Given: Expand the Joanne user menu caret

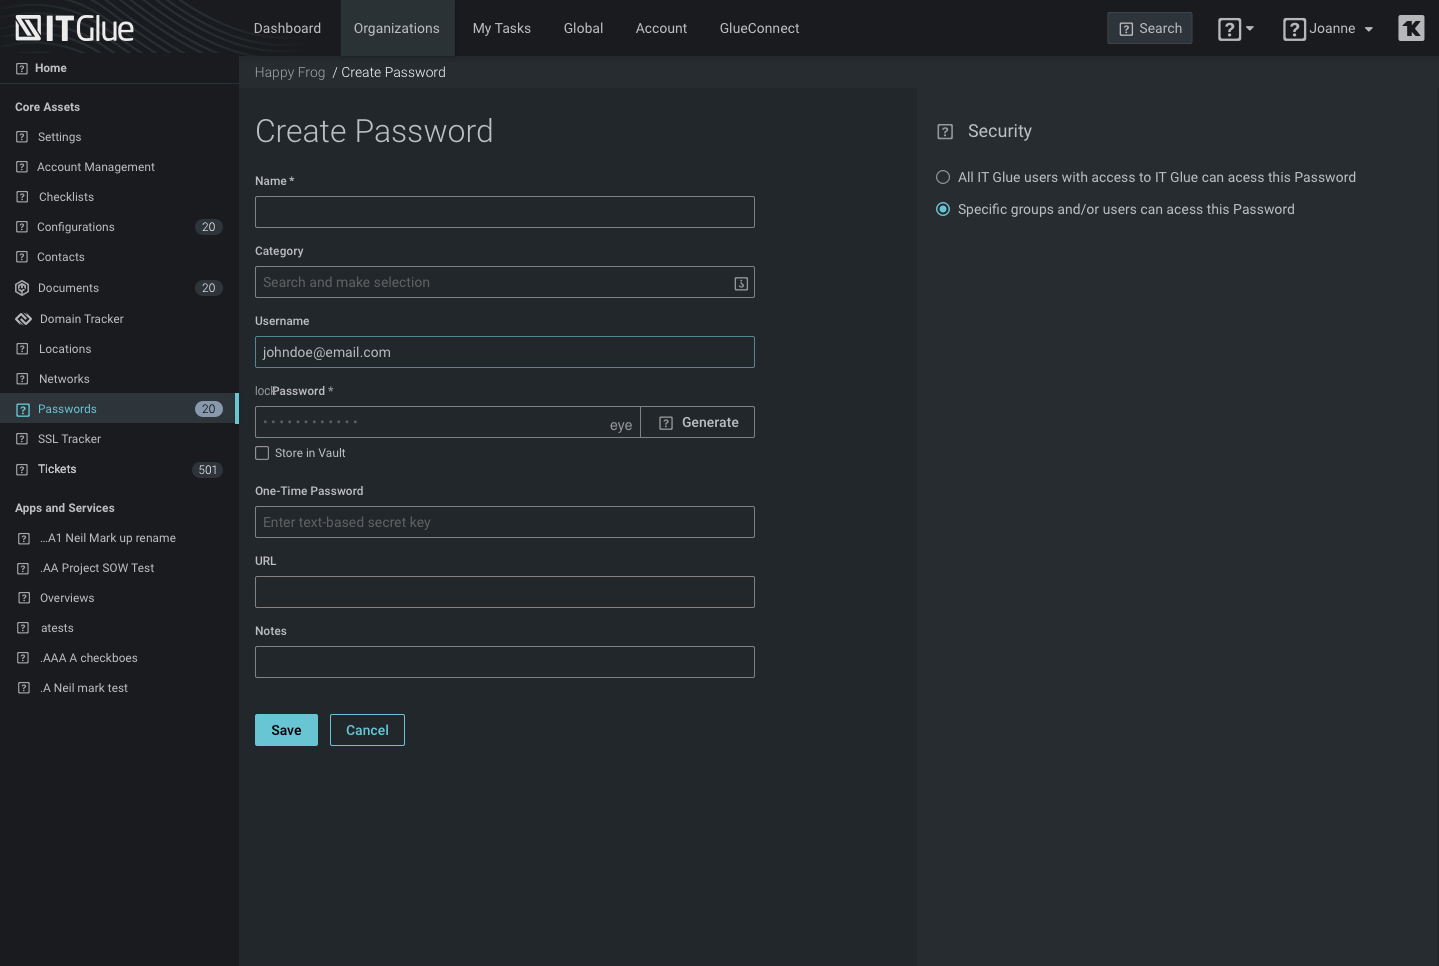Looking at the screenshot, I should tap(1369, 29).
